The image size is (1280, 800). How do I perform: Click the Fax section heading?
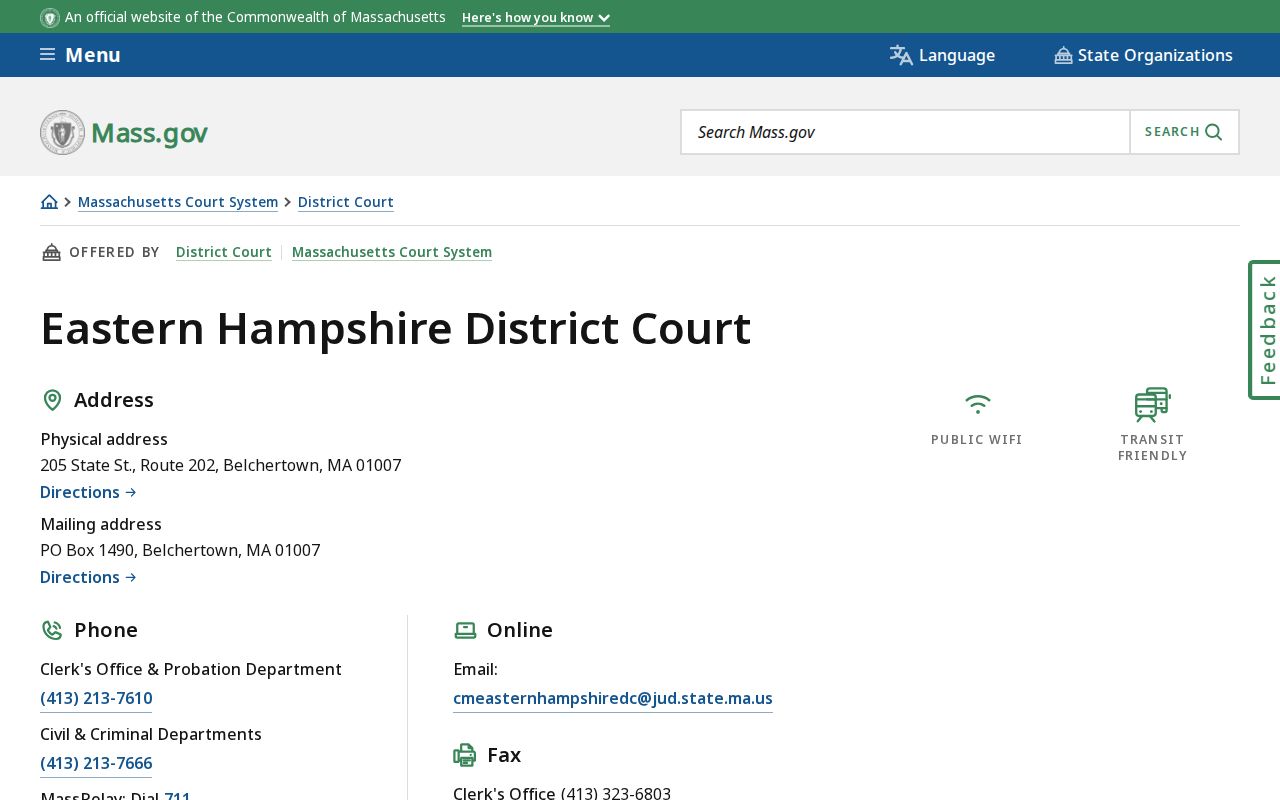coord(504,755)
